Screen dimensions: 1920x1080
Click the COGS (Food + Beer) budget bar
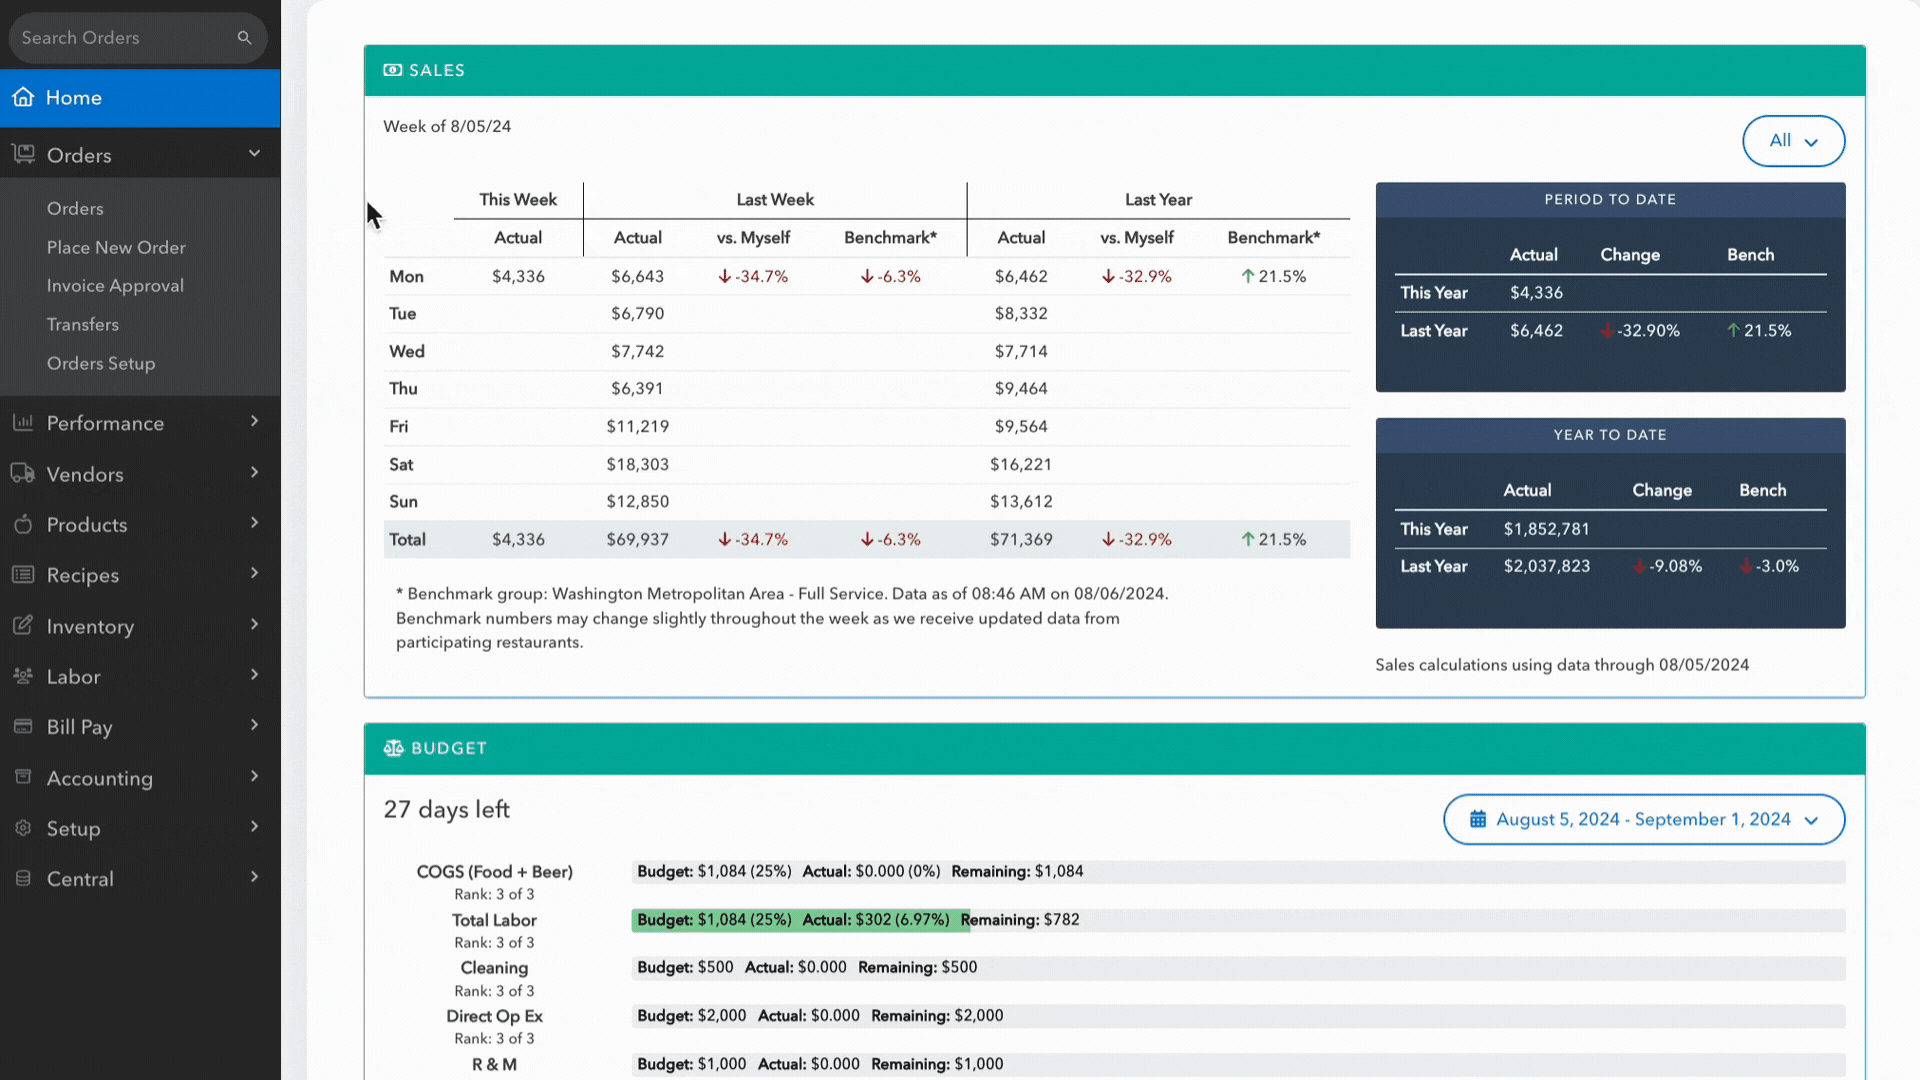click(x=1238, y=872)
